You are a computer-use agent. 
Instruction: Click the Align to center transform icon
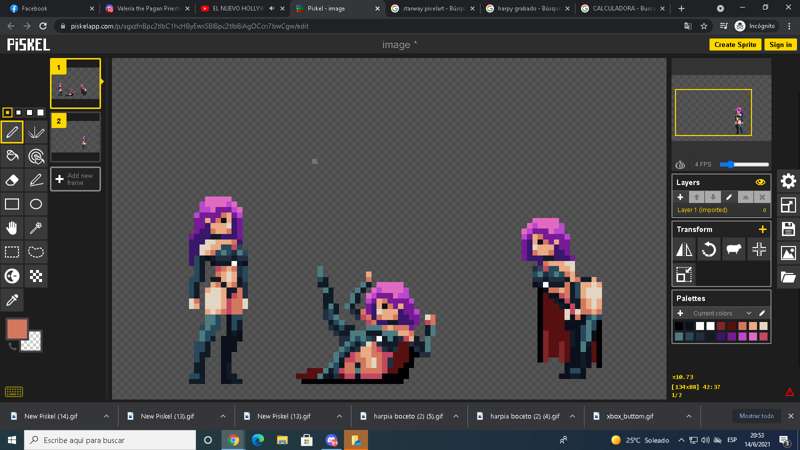point(759,249)
